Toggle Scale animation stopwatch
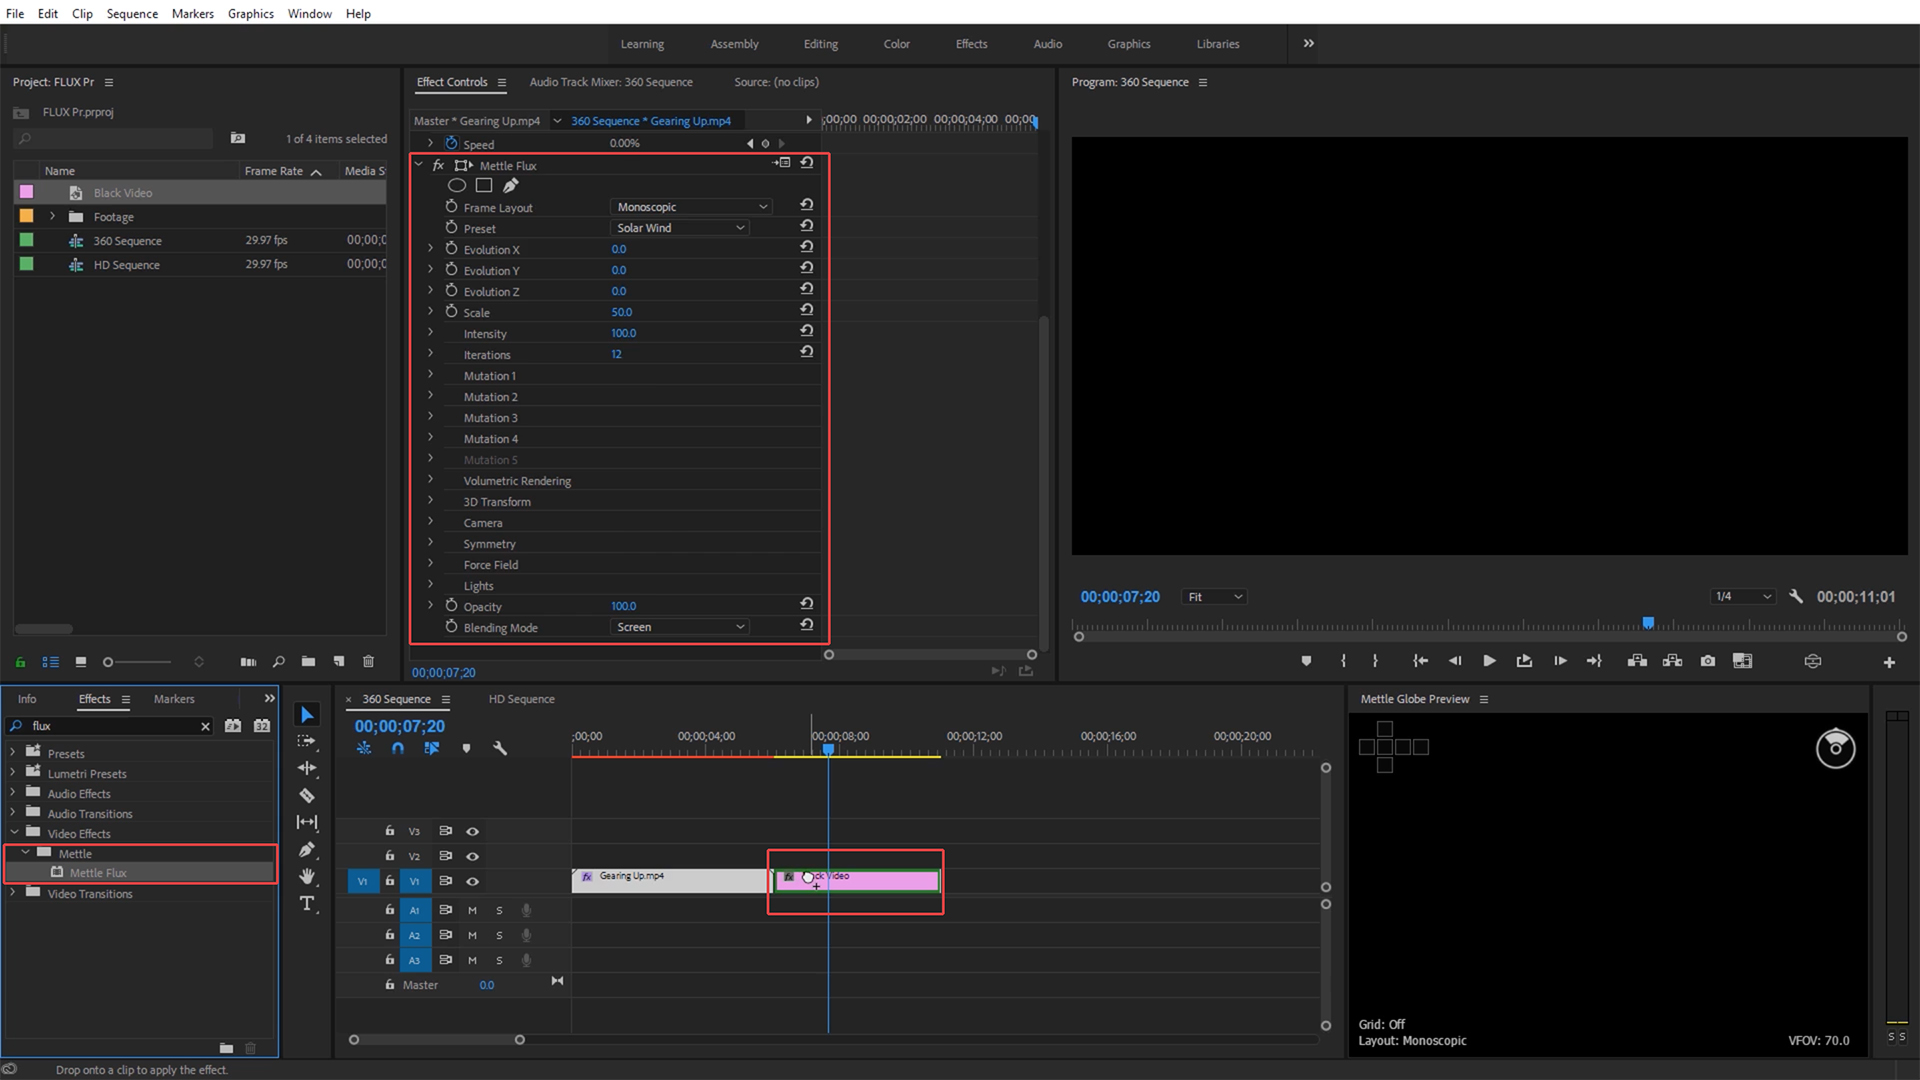1920x1080 pixels. click(451, 312)
